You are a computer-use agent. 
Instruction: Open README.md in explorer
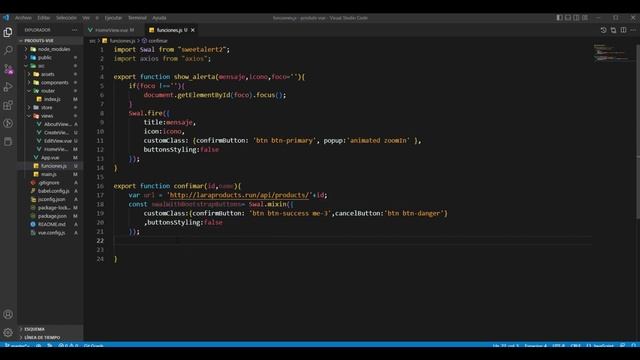tap(50, 224)
